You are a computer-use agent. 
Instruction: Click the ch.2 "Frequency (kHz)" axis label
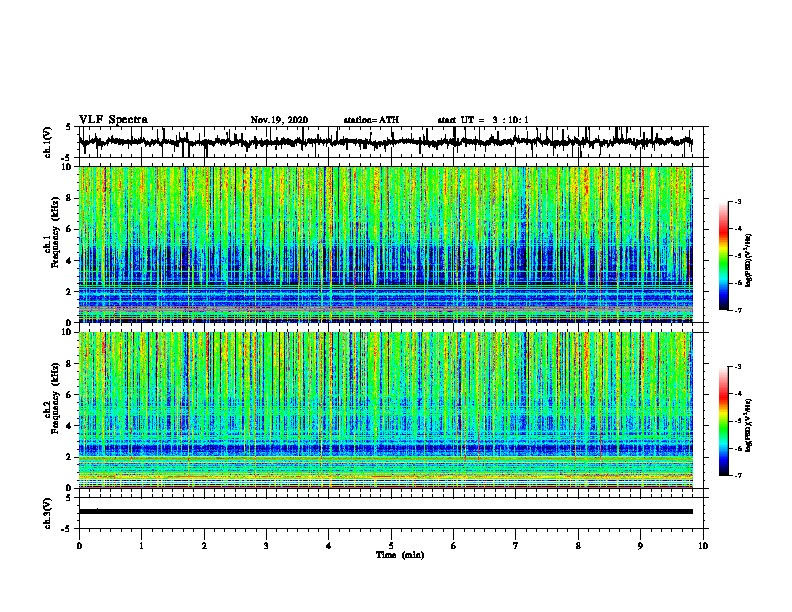coord(55,398)
